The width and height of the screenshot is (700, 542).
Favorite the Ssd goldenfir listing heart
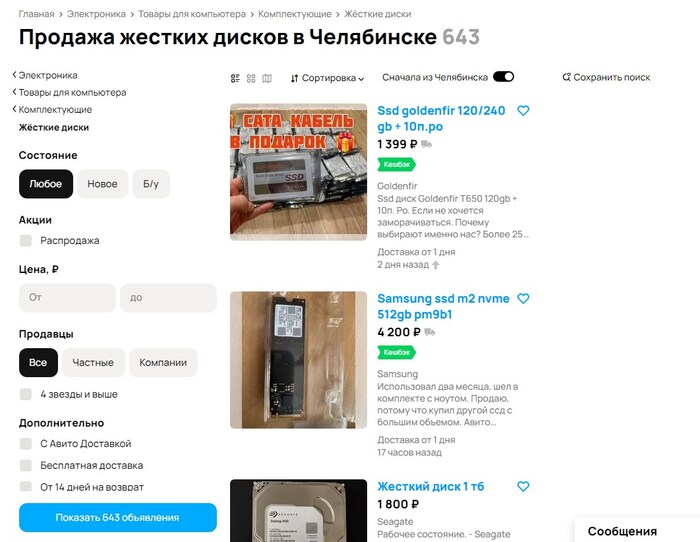pyautogui.click(x=523, y=111)
